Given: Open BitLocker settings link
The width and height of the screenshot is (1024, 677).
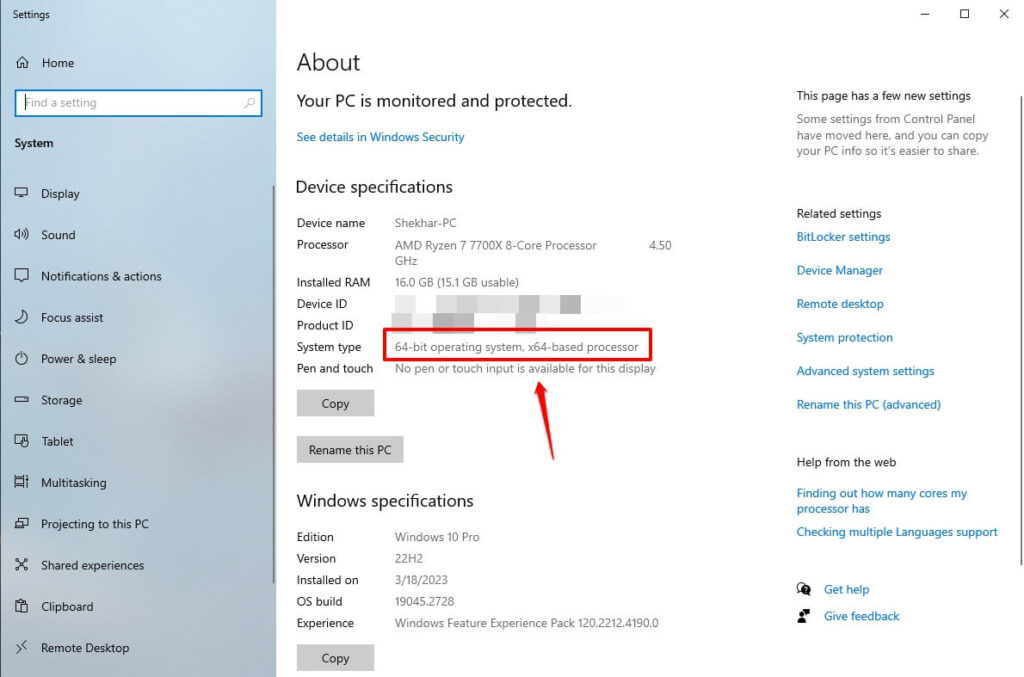Looking at the screenshot, I should point(843,237).
